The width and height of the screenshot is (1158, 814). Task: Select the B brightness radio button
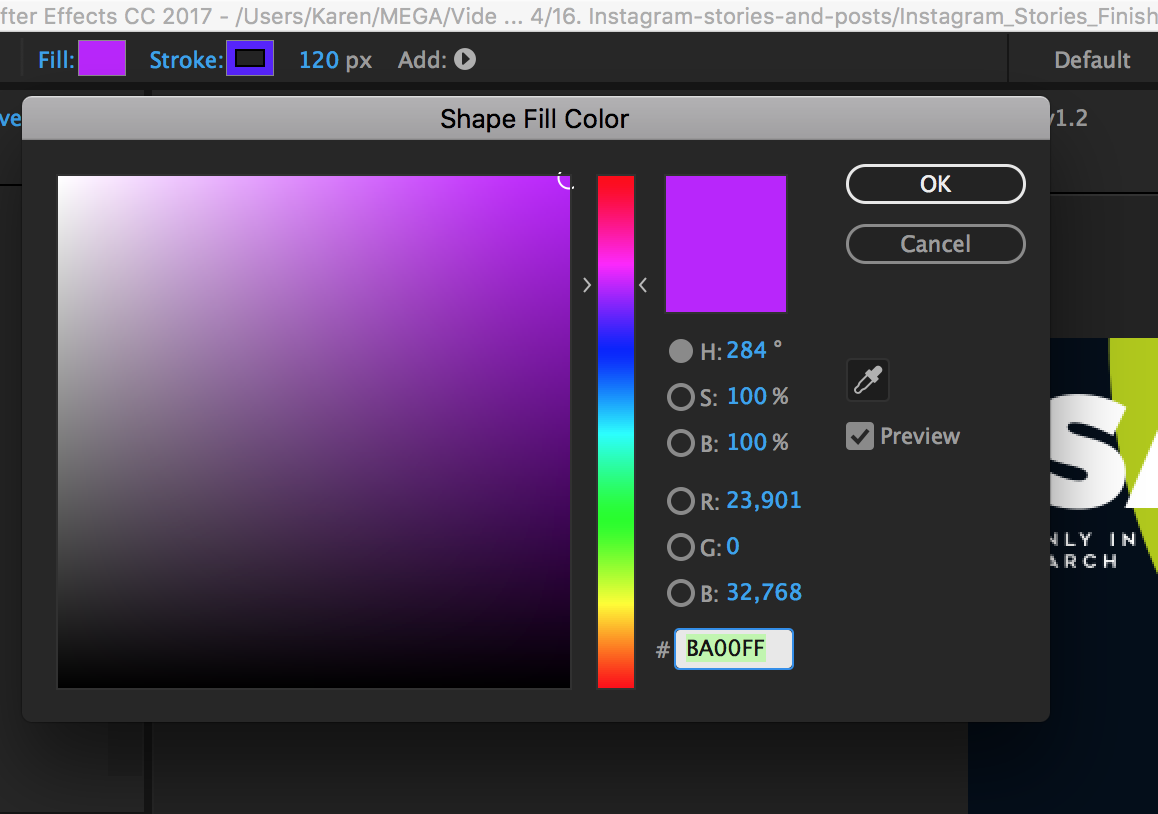(680, 443)
